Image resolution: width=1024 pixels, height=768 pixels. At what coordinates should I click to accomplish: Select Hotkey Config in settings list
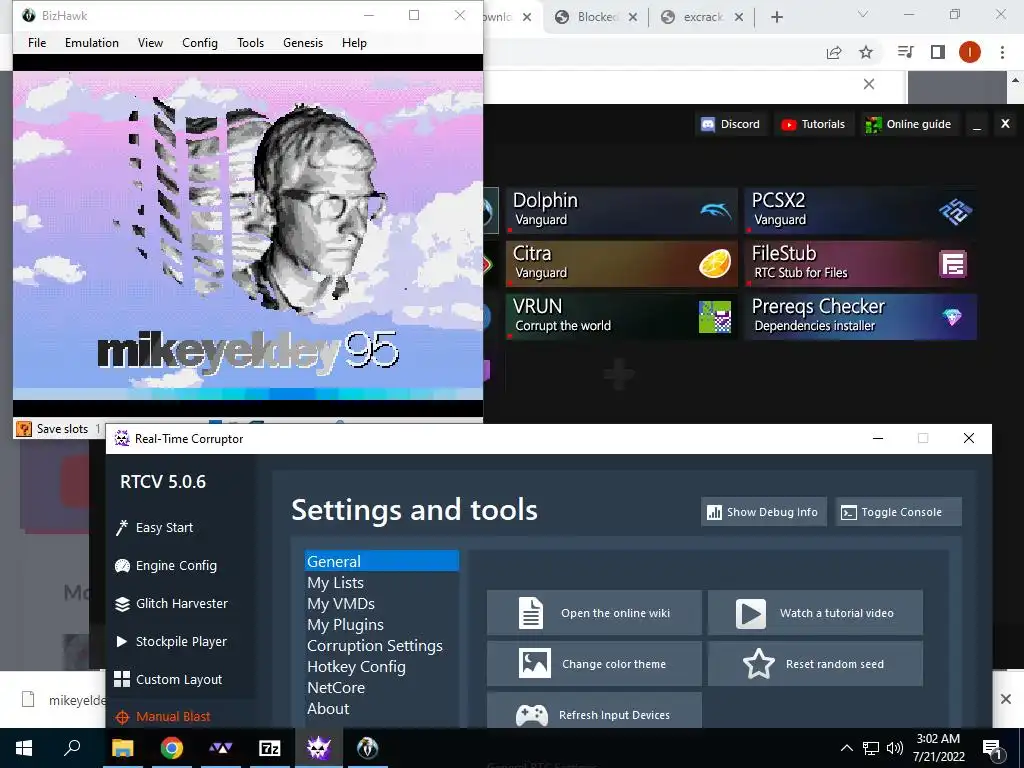(x=382, y=667)
